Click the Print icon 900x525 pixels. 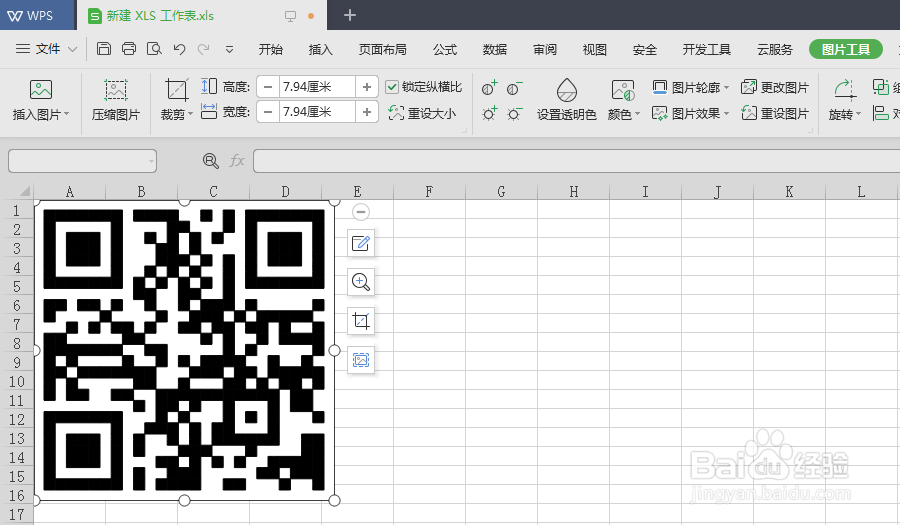pyautogui.click(x=129, y=49)
